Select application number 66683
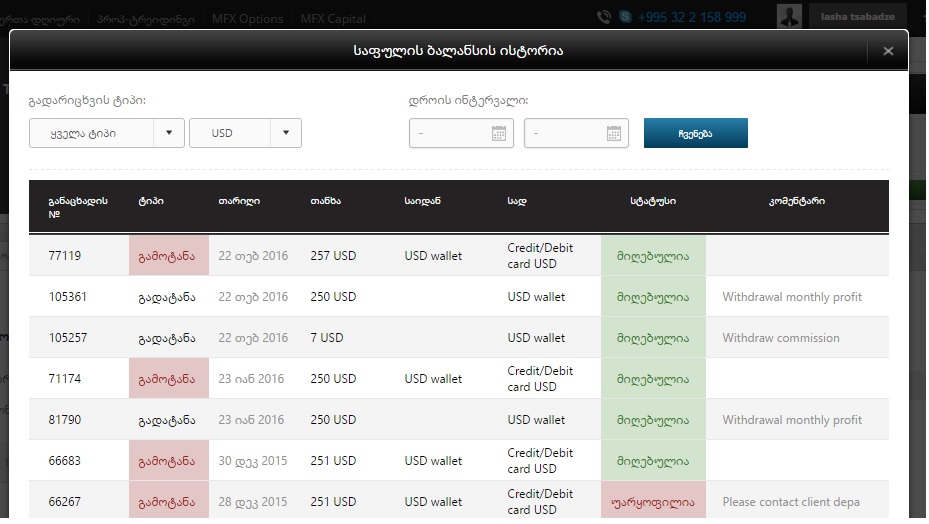Image resolution: width=929 pixels, height=524 pixels. [65, 461]
